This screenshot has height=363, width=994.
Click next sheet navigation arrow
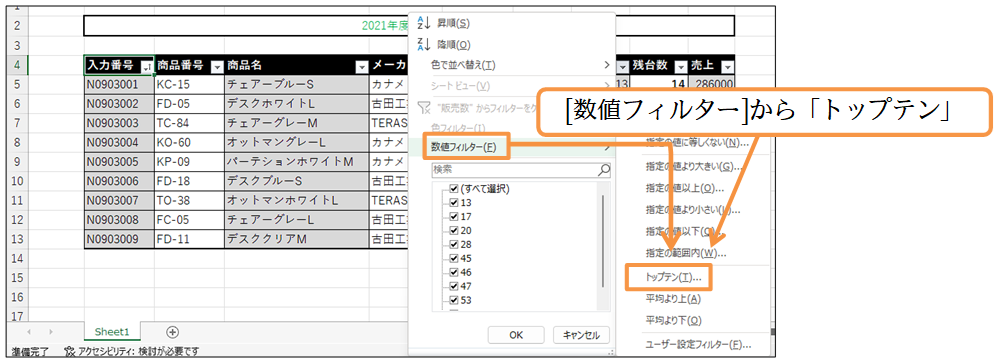click(51, 332)
